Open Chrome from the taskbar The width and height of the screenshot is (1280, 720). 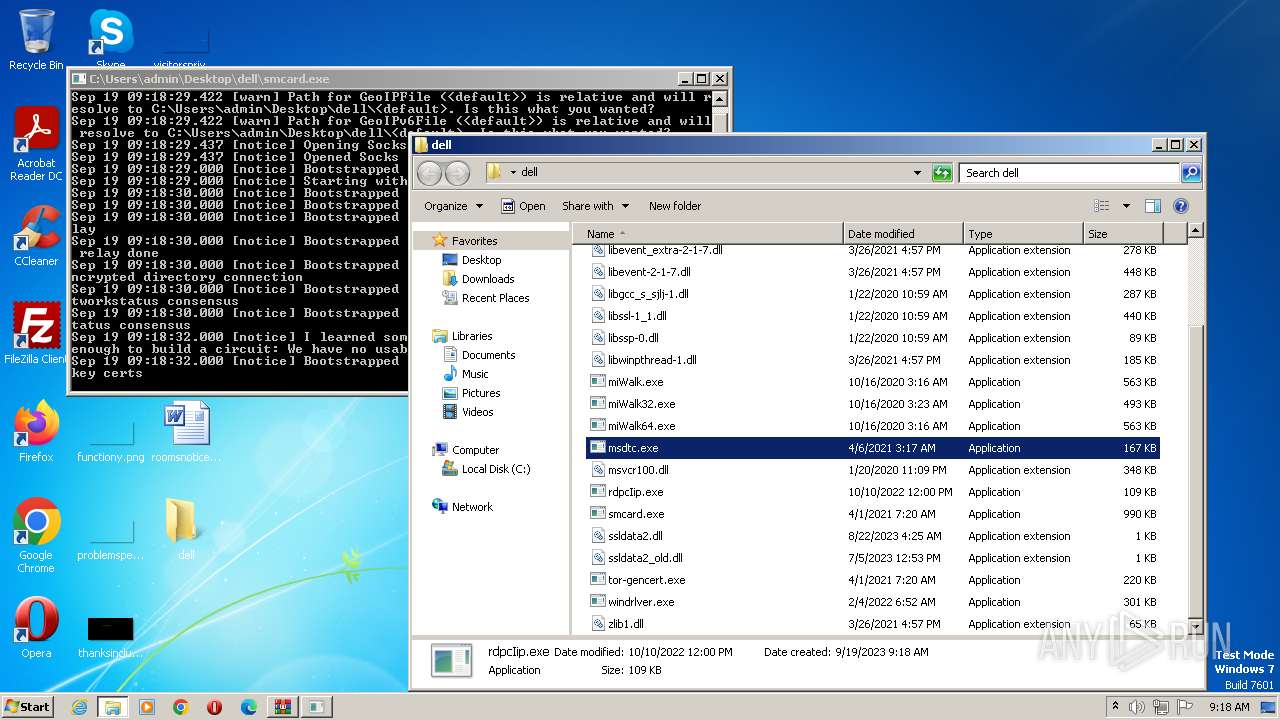(181, 707)
